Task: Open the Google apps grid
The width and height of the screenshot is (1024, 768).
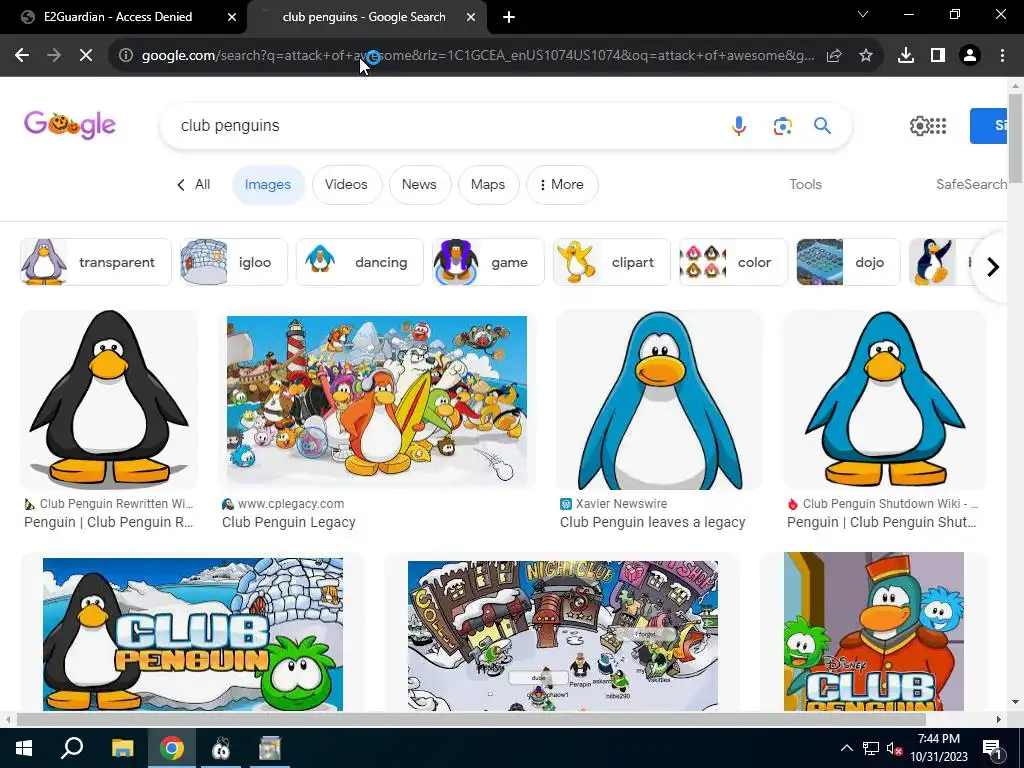Action: click(x=938, y=125)
